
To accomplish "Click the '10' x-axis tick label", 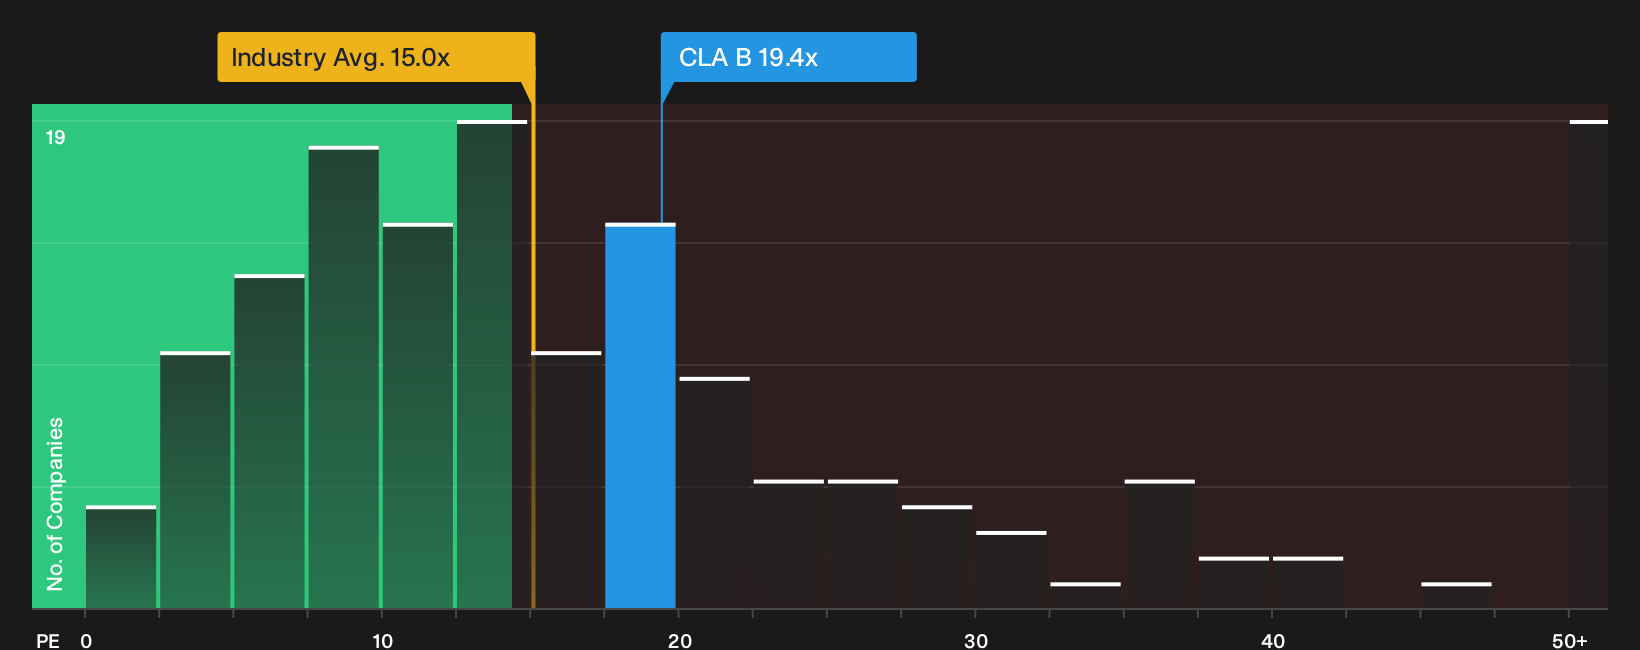I will 382,640.
